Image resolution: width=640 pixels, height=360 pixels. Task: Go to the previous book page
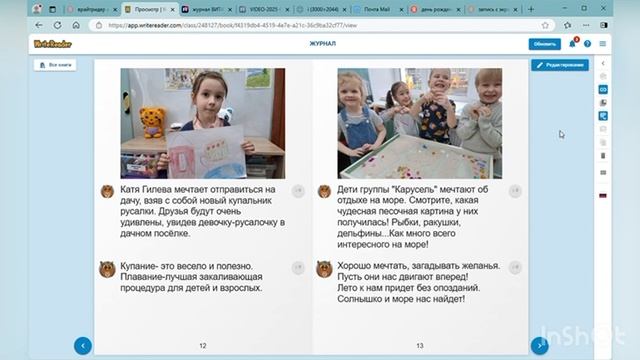point(83,346)
